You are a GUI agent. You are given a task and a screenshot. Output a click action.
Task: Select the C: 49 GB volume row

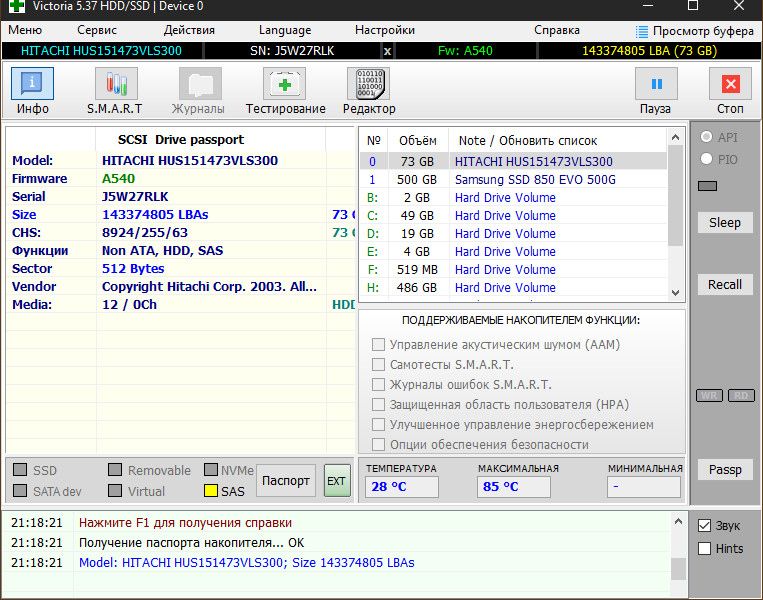[513, 215]
